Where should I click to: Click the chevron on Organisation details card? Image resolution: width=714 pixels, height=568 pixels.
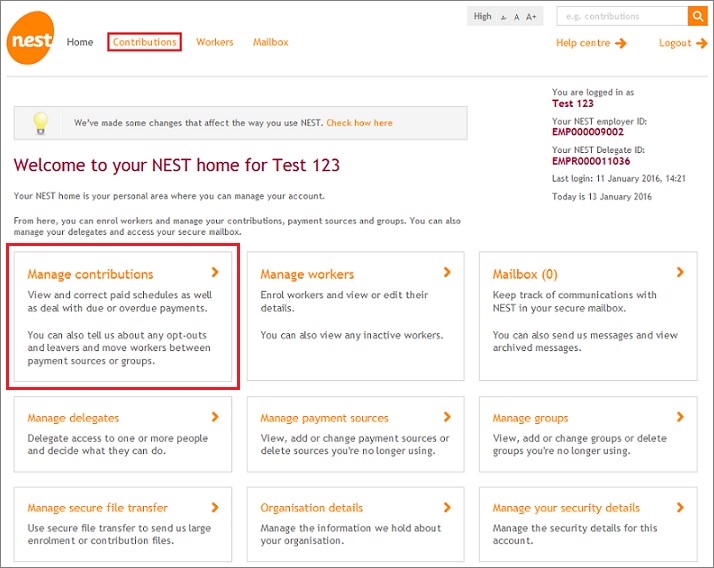(x=447, y=507)
